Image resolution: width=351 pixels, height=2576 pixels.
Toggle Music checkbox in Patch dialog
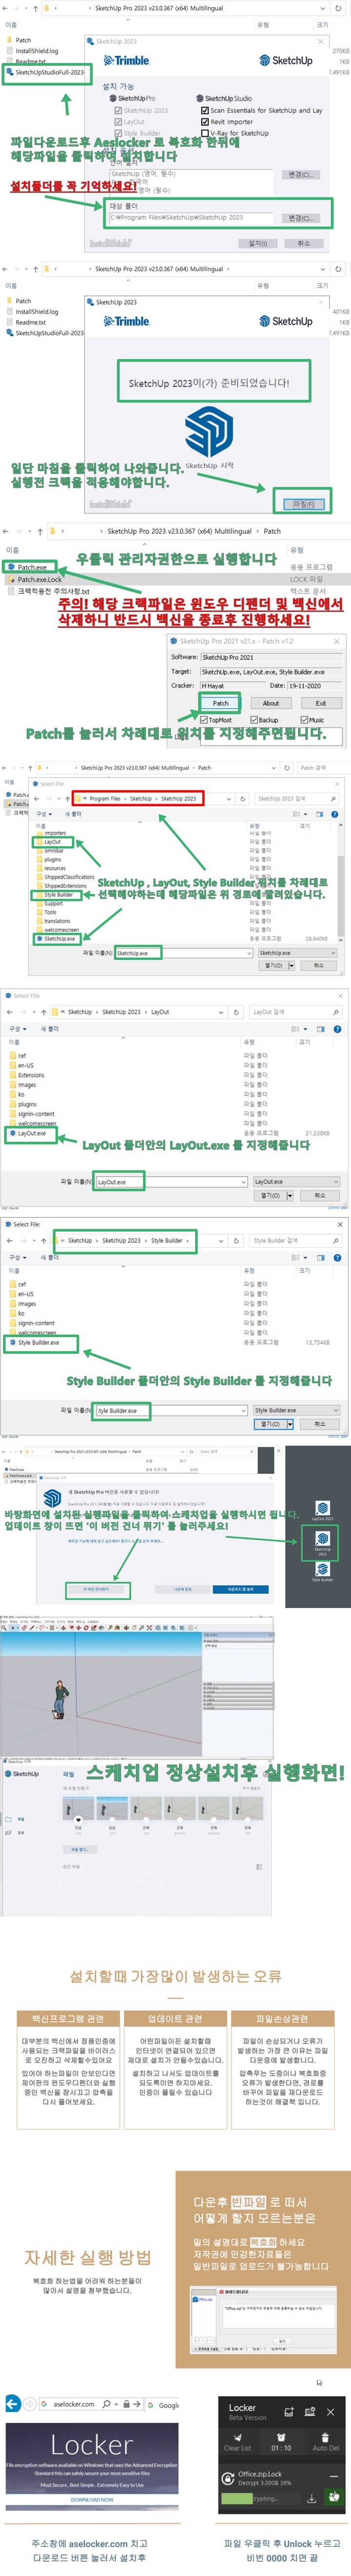click(305, 719)
